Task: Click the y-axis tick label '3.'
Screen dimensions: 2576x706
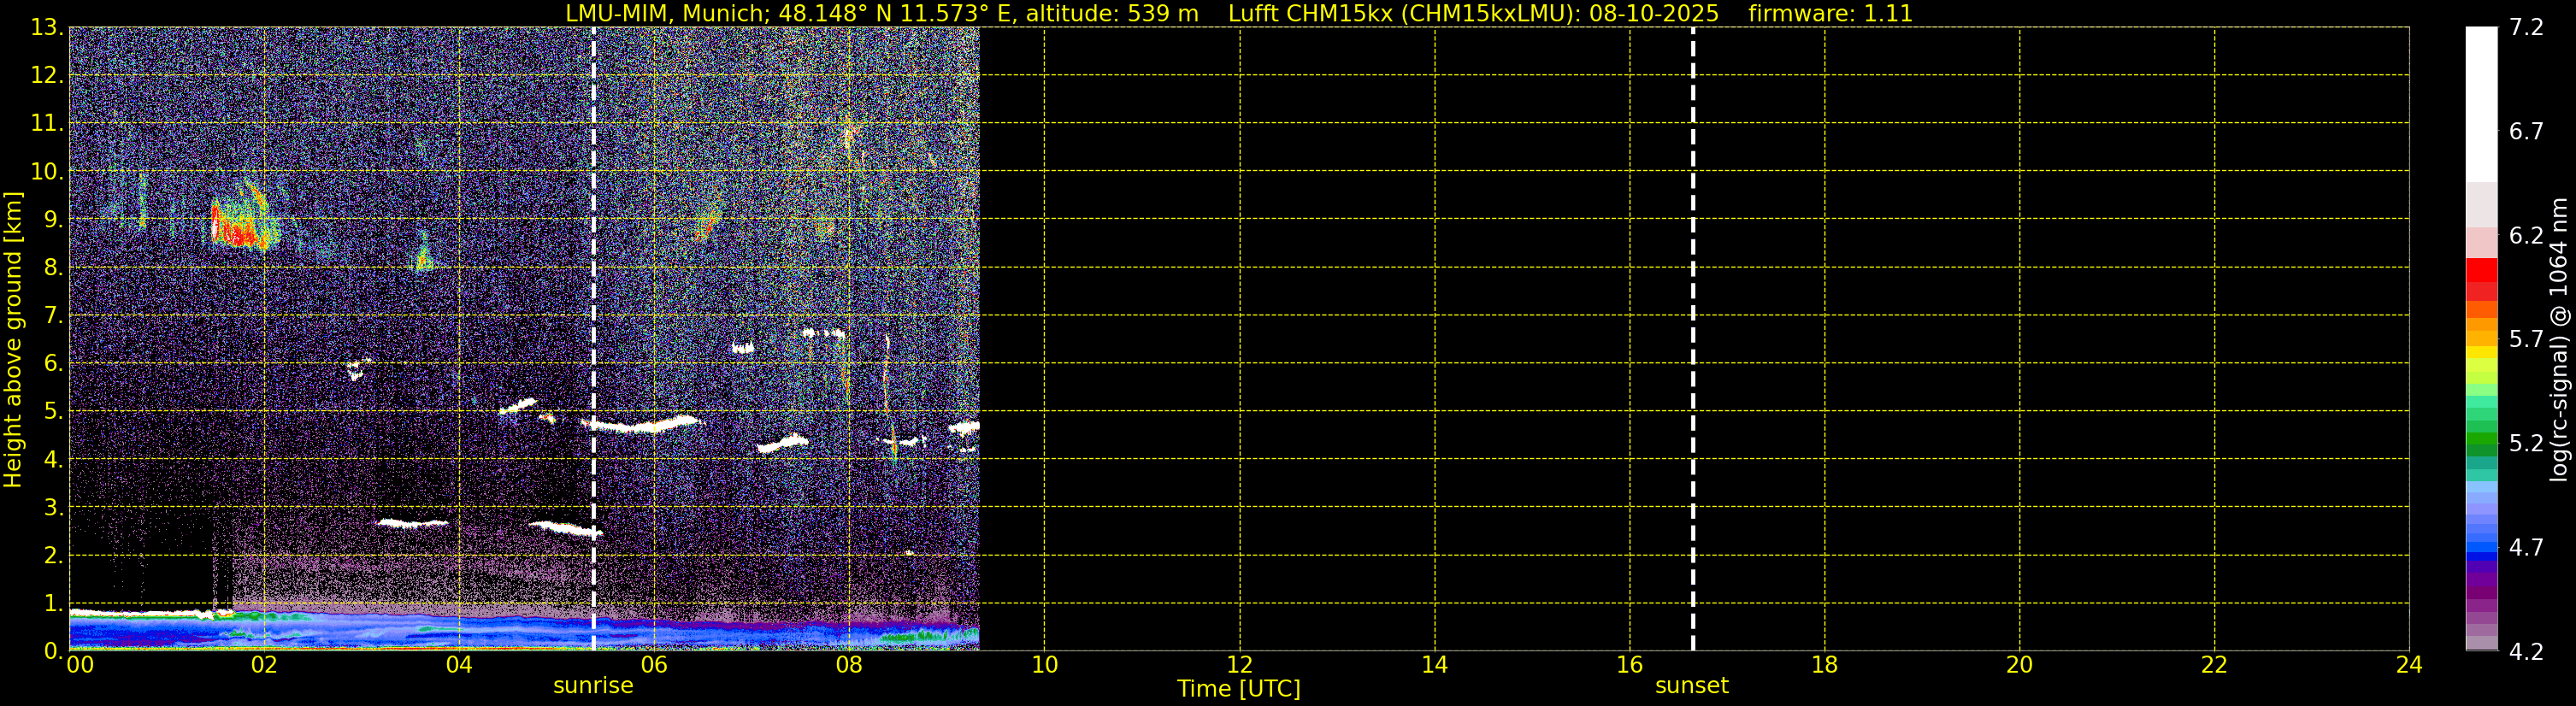Action: tap(54, 508)
